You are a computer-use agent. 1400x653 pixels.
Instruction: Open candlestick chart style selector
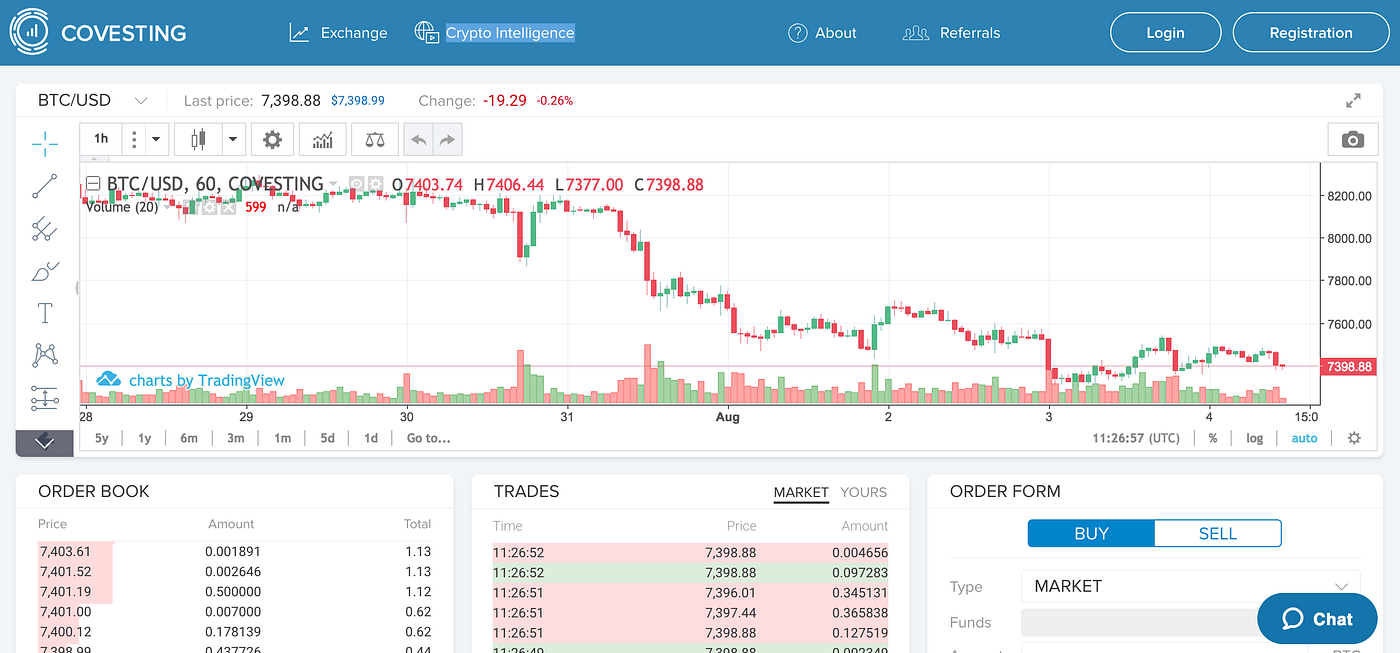(197, 140)
